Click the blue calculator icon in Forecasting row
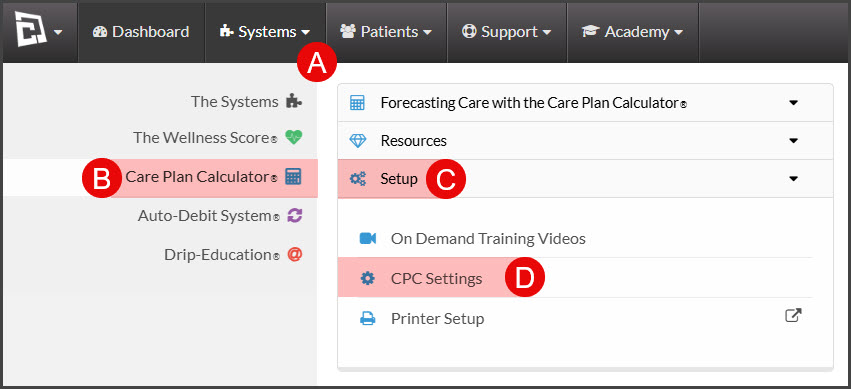Screen dimensions: 851x389 [357, 103]
